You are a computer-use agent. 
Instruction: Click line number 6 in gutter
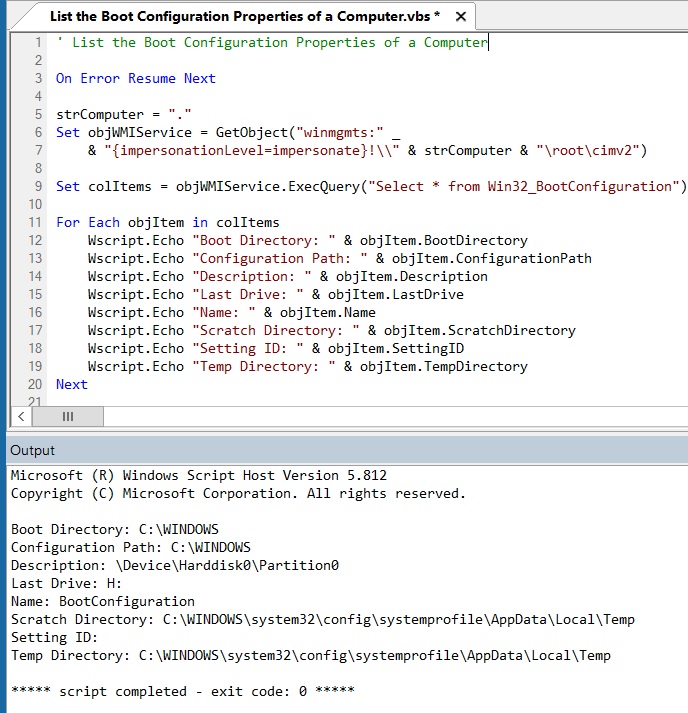[x=38, y=132]
